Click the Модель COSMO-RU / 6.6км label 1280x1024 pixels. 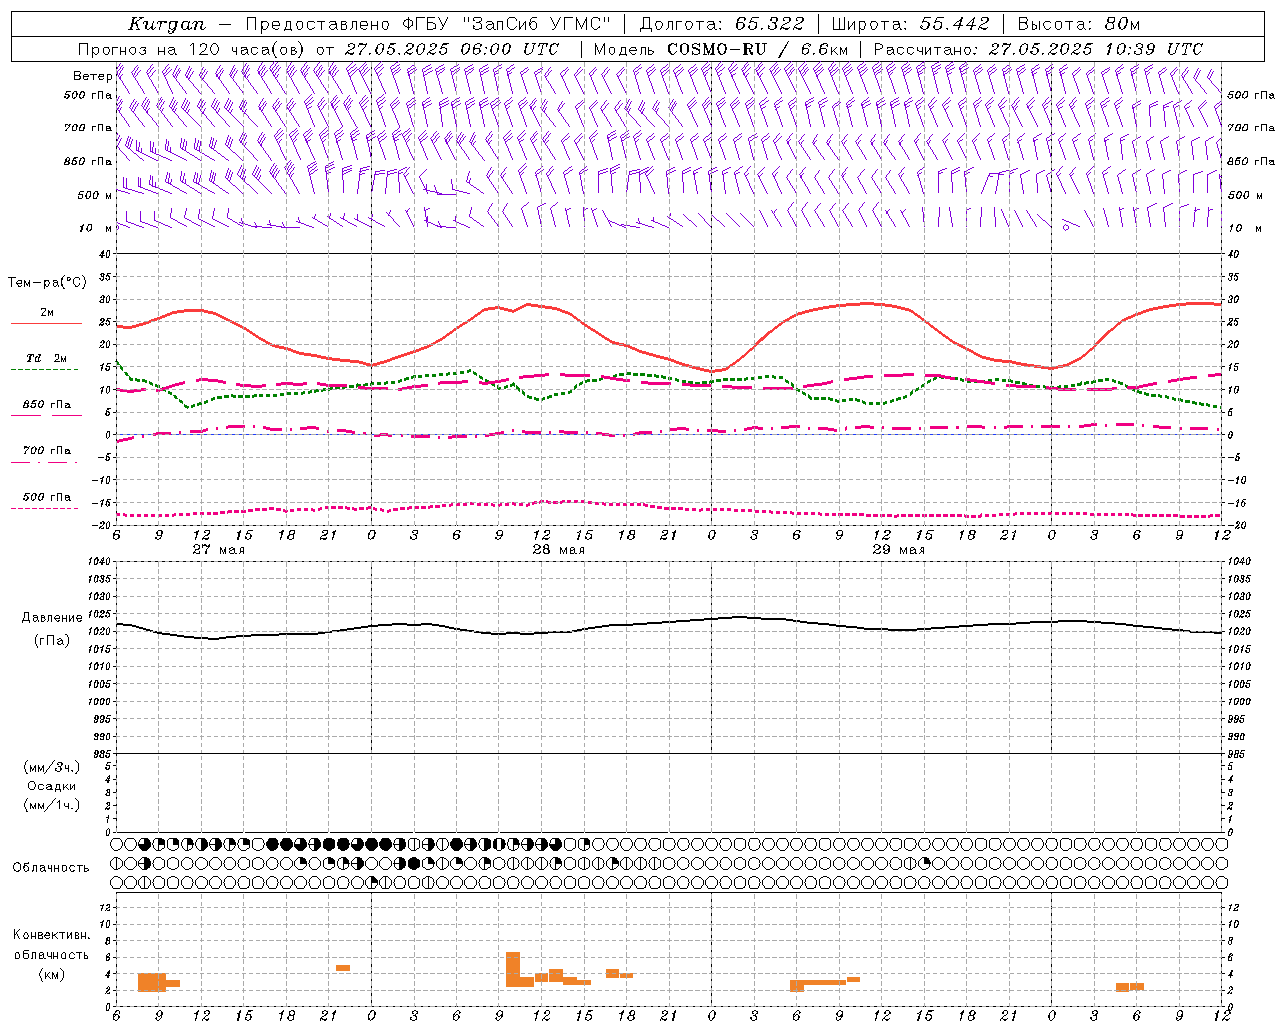click(x=721, y=49)
